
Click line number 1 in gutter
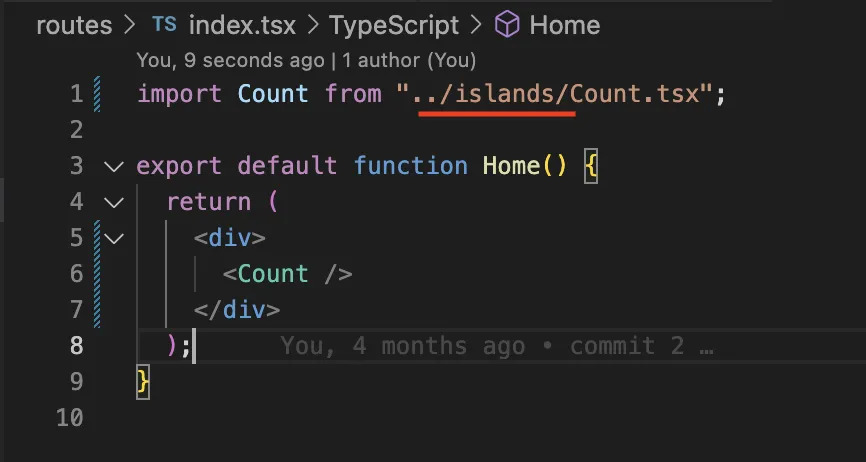[x=77, y=94]
